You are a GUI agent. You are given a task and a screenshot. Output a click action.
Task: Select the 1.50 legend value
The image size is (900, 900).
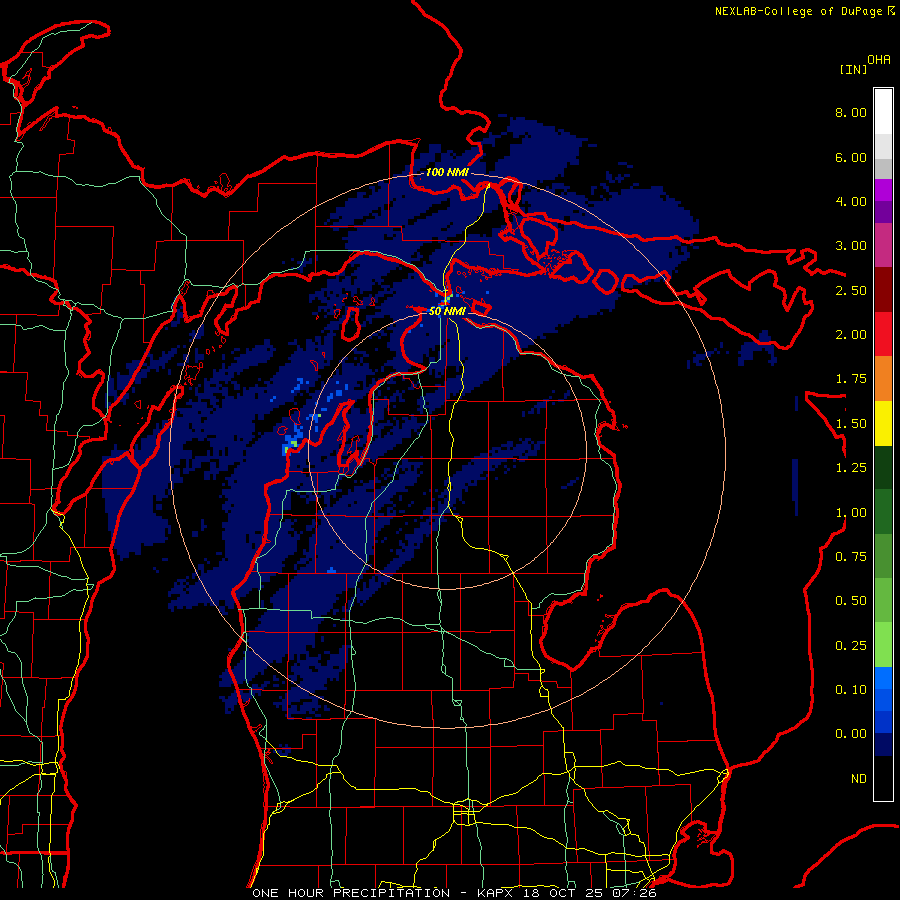coord(851,424)
